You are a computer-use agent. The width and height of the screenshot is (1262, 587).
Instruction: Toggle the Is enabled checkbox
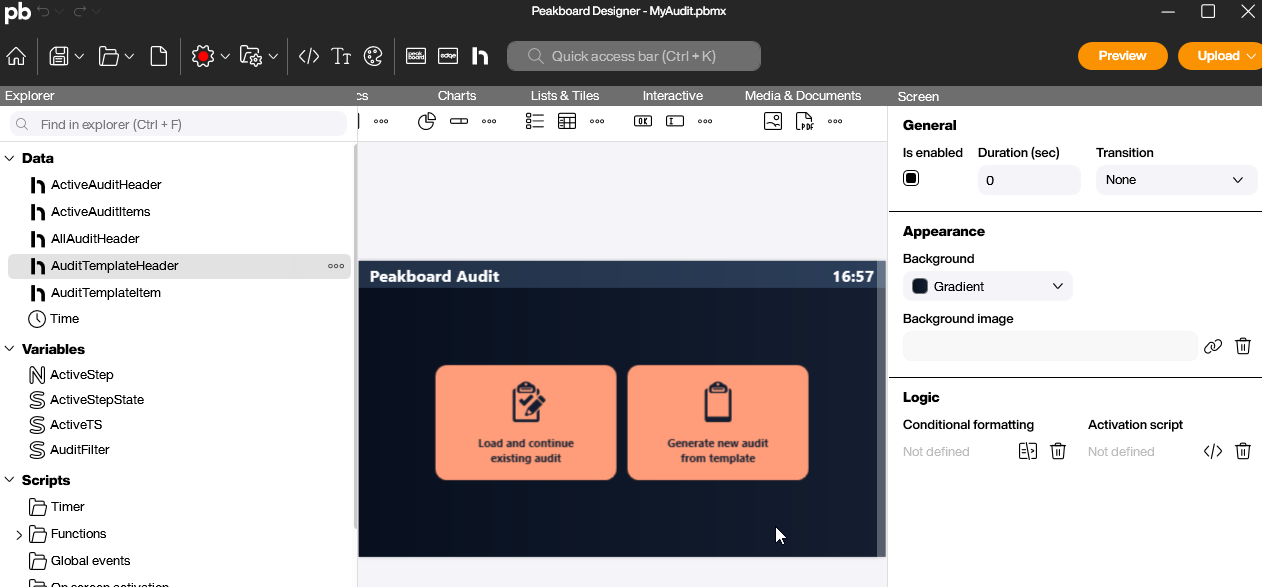(x=911, y=179)
